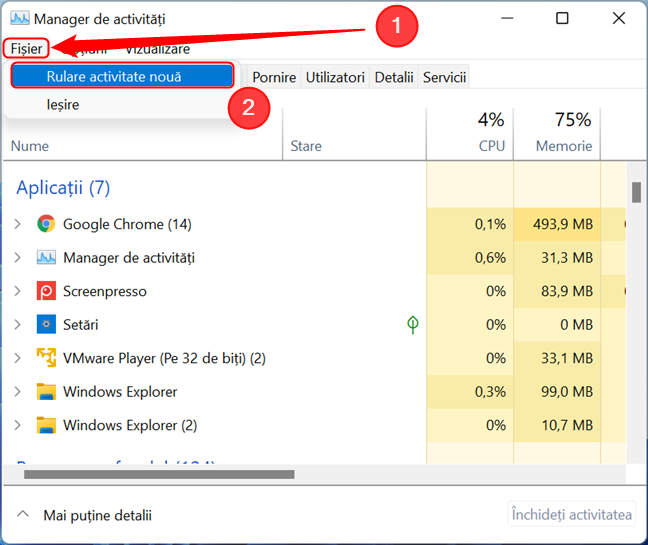Viewport: 648px width, 545px height.
Task: Open the Vizualizare menu
Action: [157, 49]
